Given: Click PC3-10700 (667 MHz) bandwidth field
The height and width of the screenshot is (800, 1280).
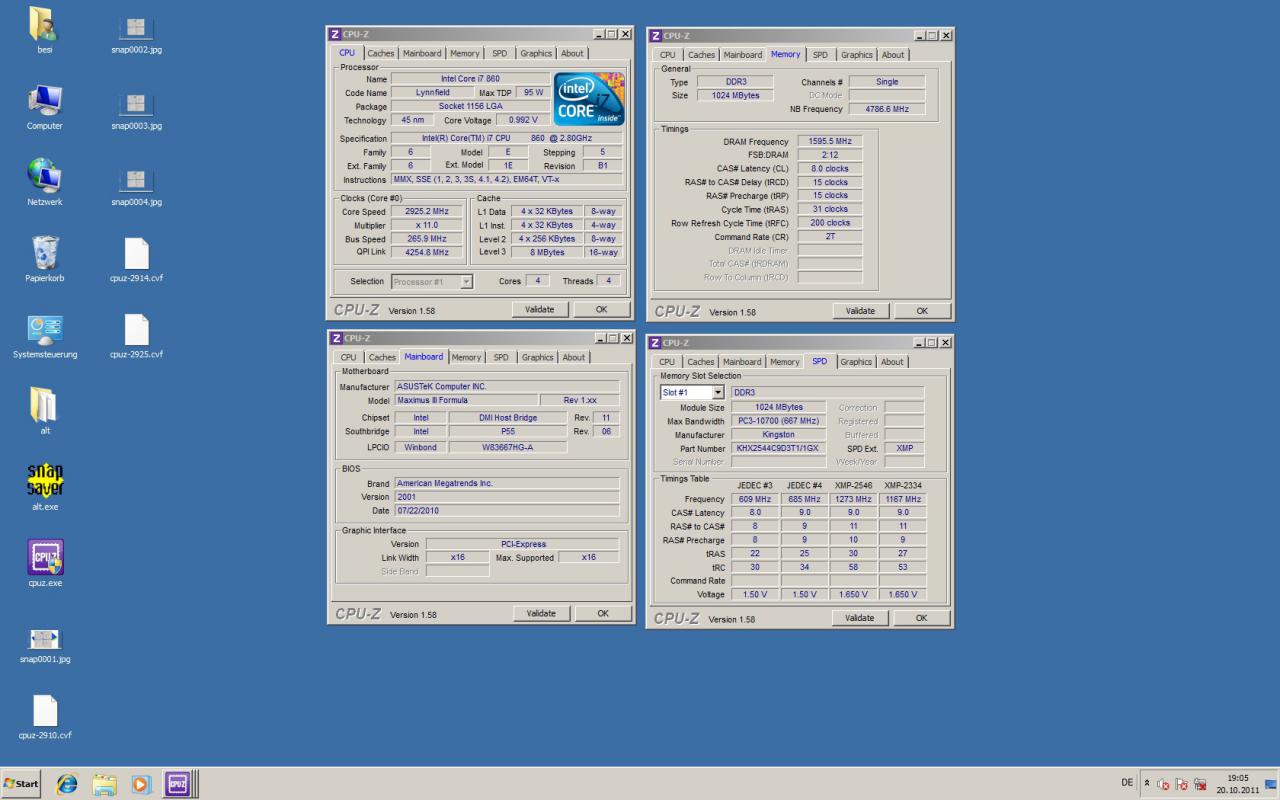Looking at the screenshot, I should pyautogui.click(x=779, y=421).
